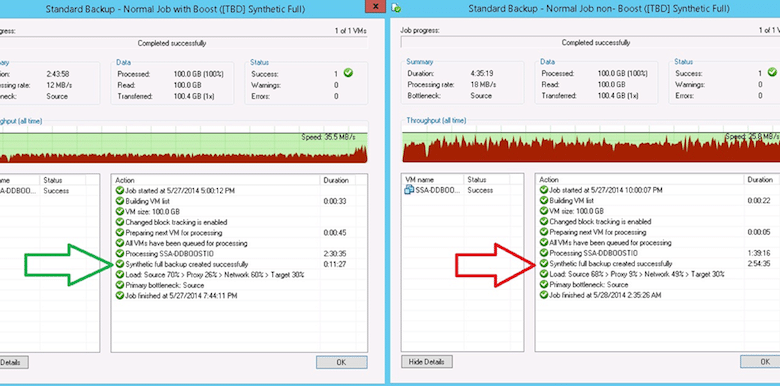
Task: Select 'Changed block tracking is enabled' in non-Boost window
Action: [x=658, y=221]
